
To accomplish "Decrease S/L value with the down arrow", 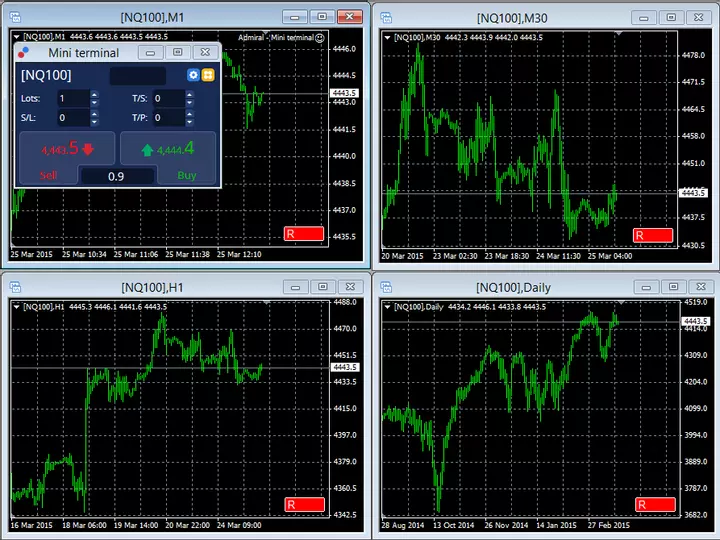I will [94, 122].
